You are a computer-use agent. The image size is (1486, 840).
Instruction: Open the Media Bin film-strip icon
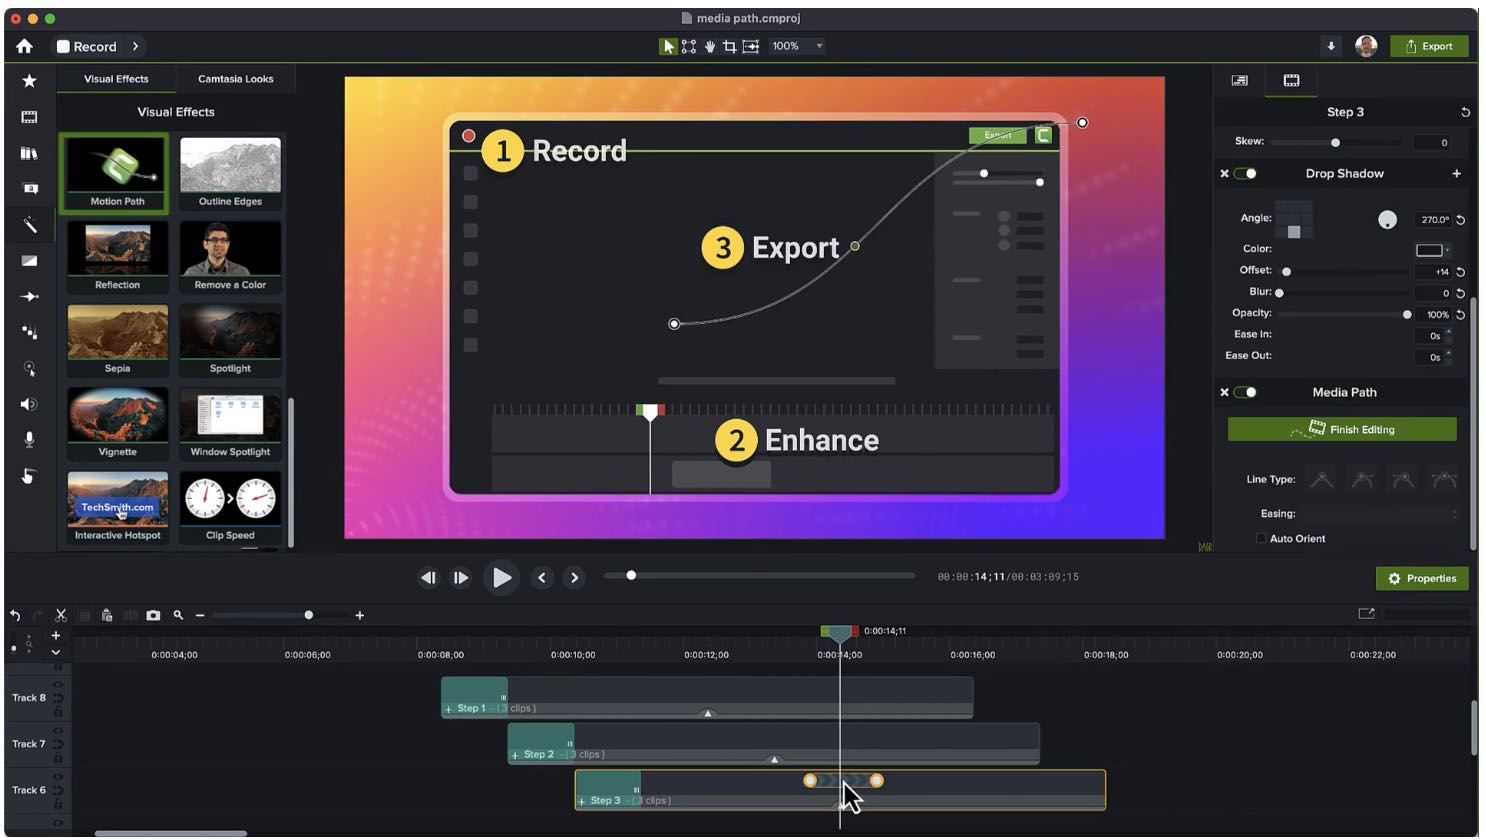29,117
